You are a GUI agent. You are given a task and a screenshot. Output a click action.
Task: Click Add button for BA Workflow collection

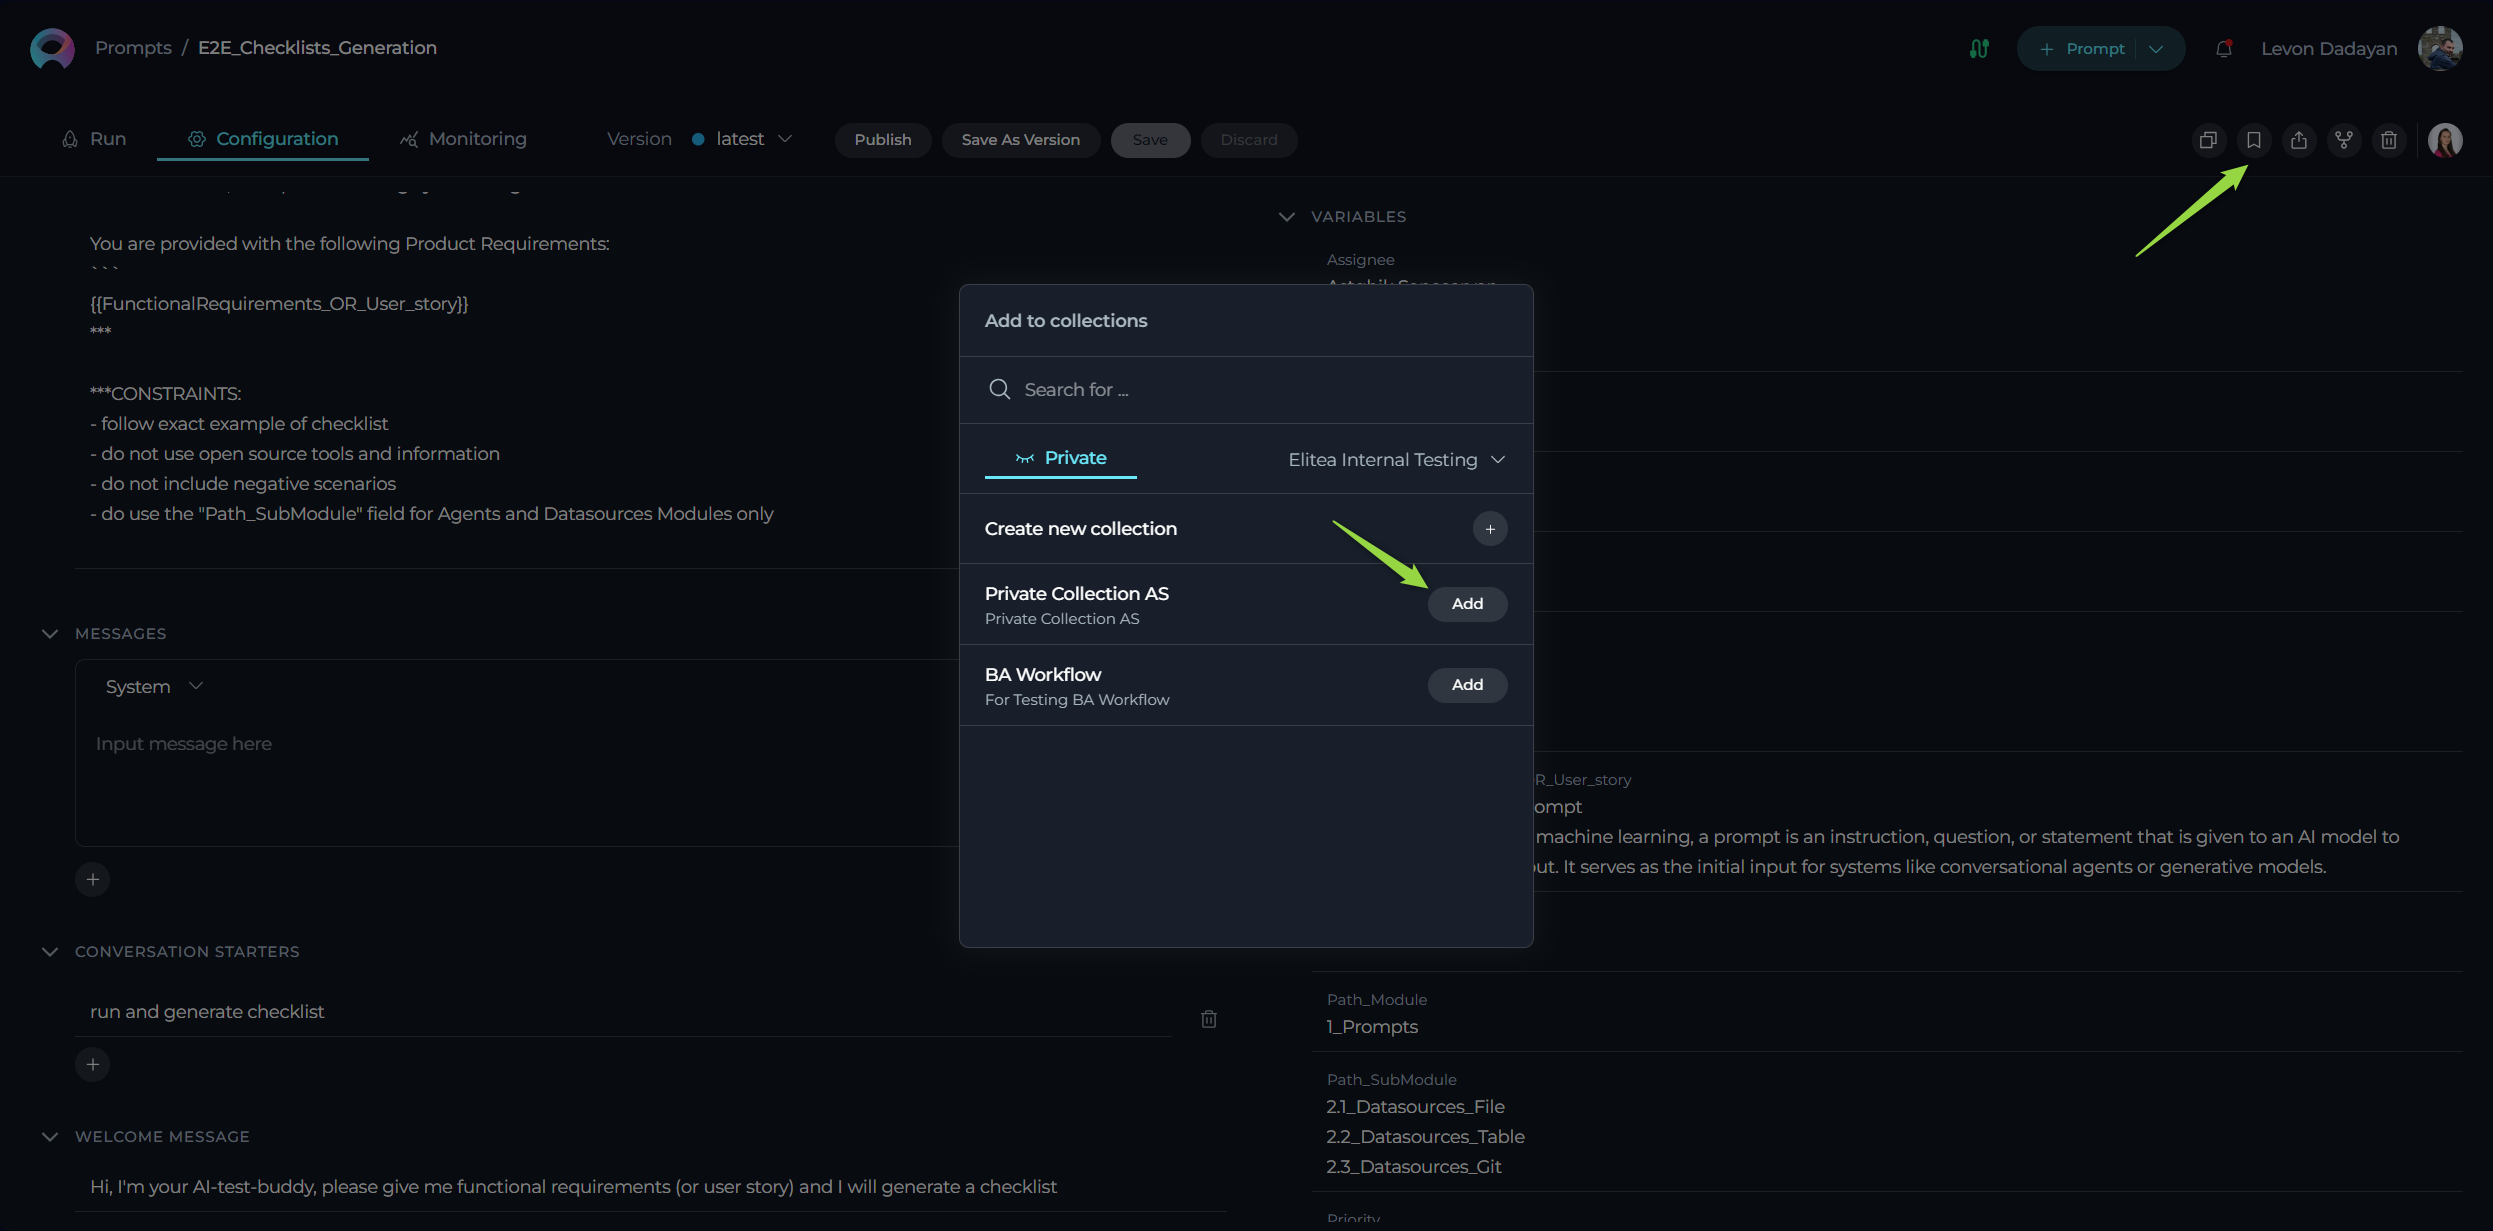(1466, 684)
